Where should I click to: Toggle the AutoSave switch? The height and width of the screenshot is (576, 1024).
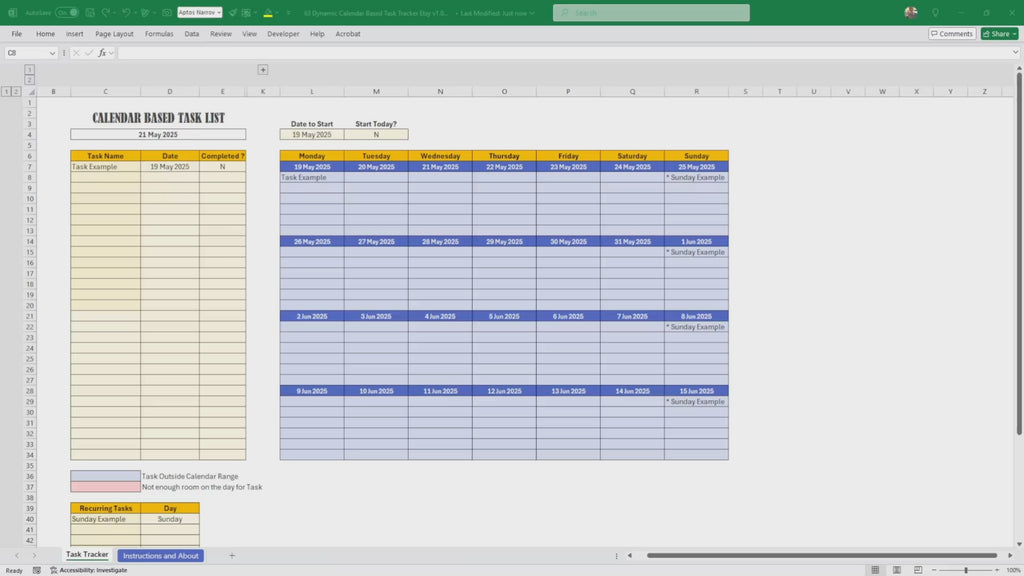click(66, 13)
